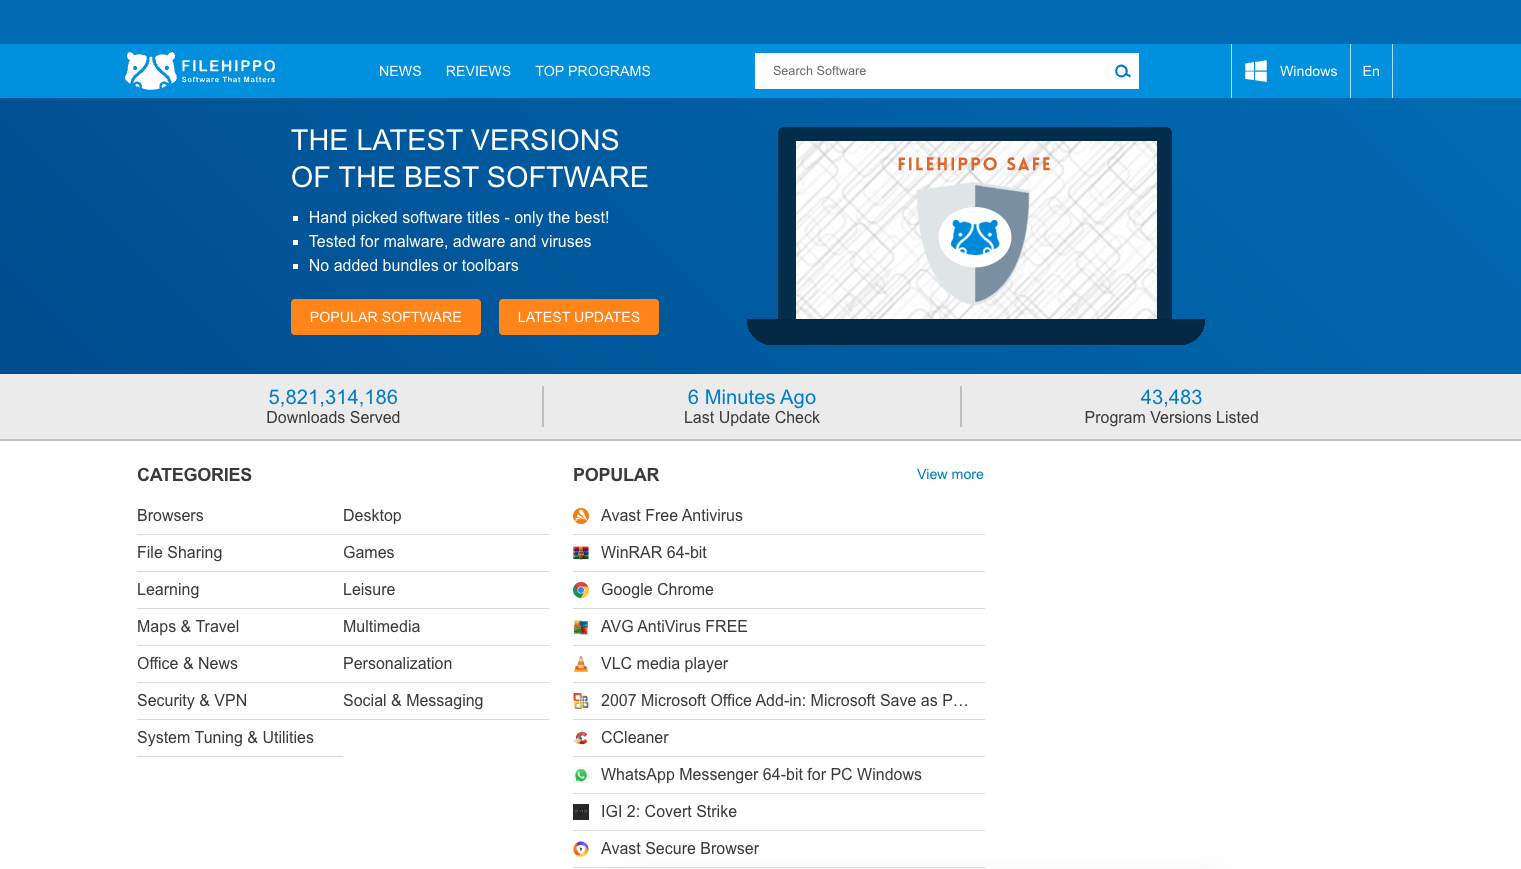The image size is (1521, 869).
Task: Open the Games category
Action: click(369, 553)
